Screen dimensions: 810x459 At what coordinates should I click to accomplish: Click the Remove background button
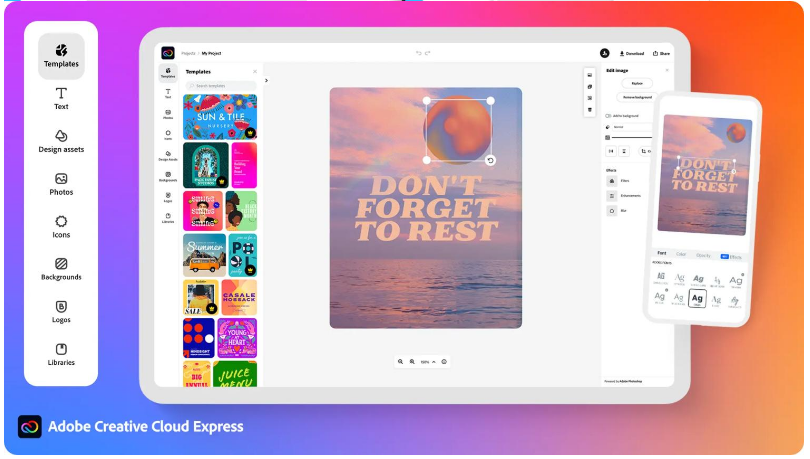637,97
